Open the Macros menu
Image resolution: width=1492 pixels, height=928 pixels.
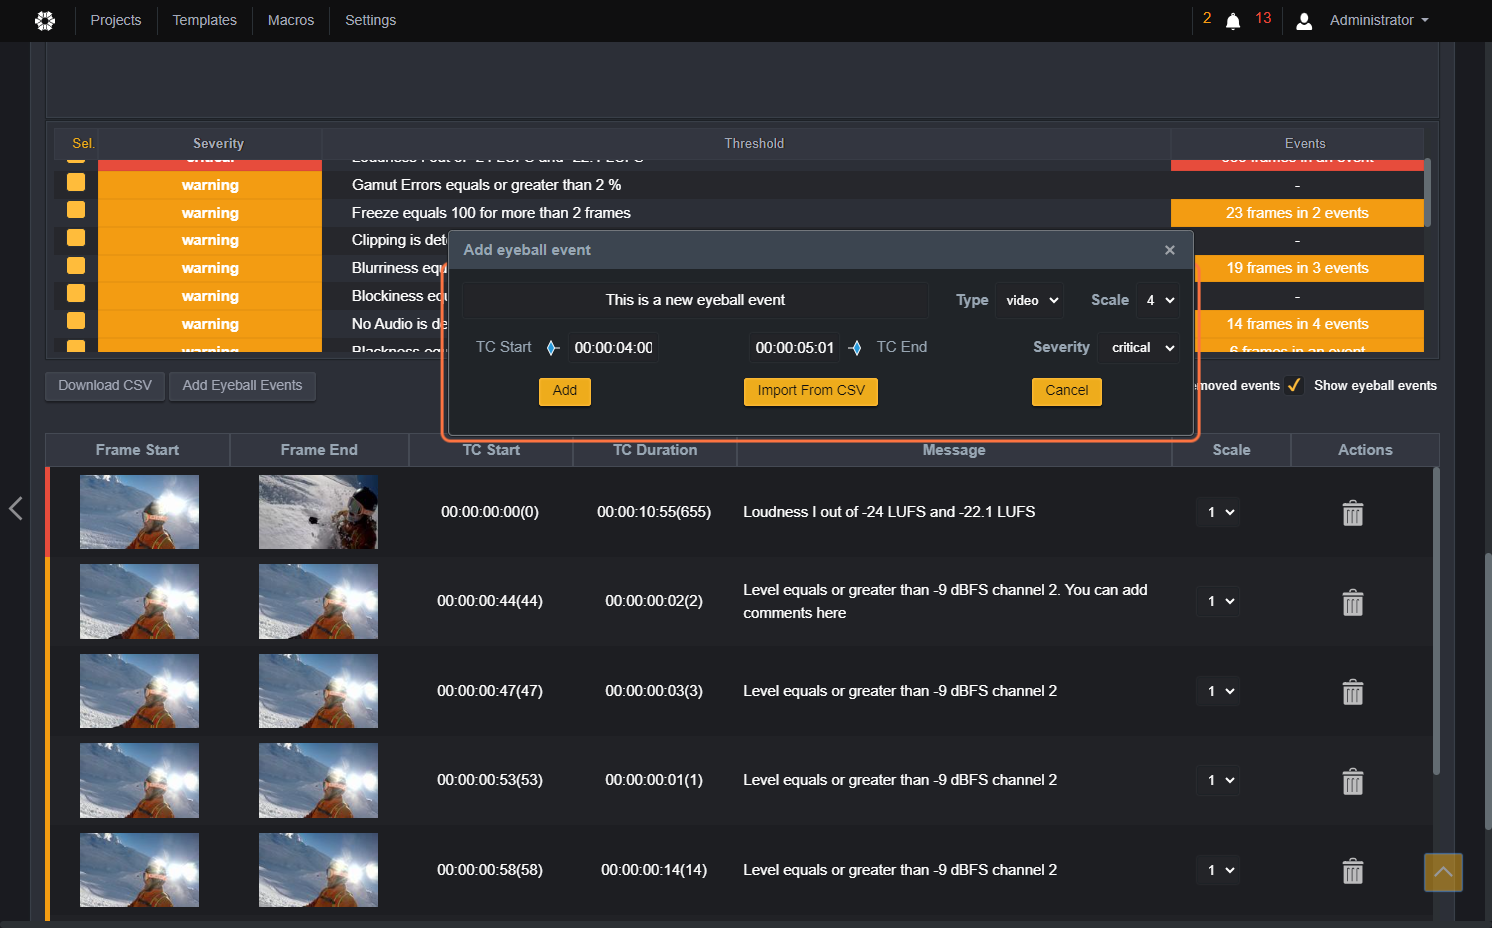click(291, 20)
